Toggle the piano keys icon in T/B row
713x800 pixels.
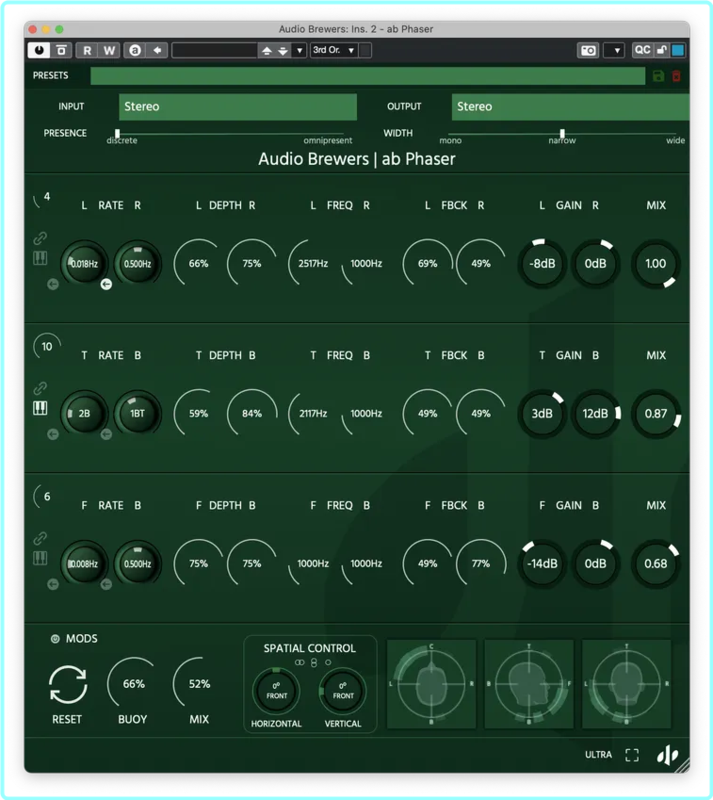[x=40, y=408]
